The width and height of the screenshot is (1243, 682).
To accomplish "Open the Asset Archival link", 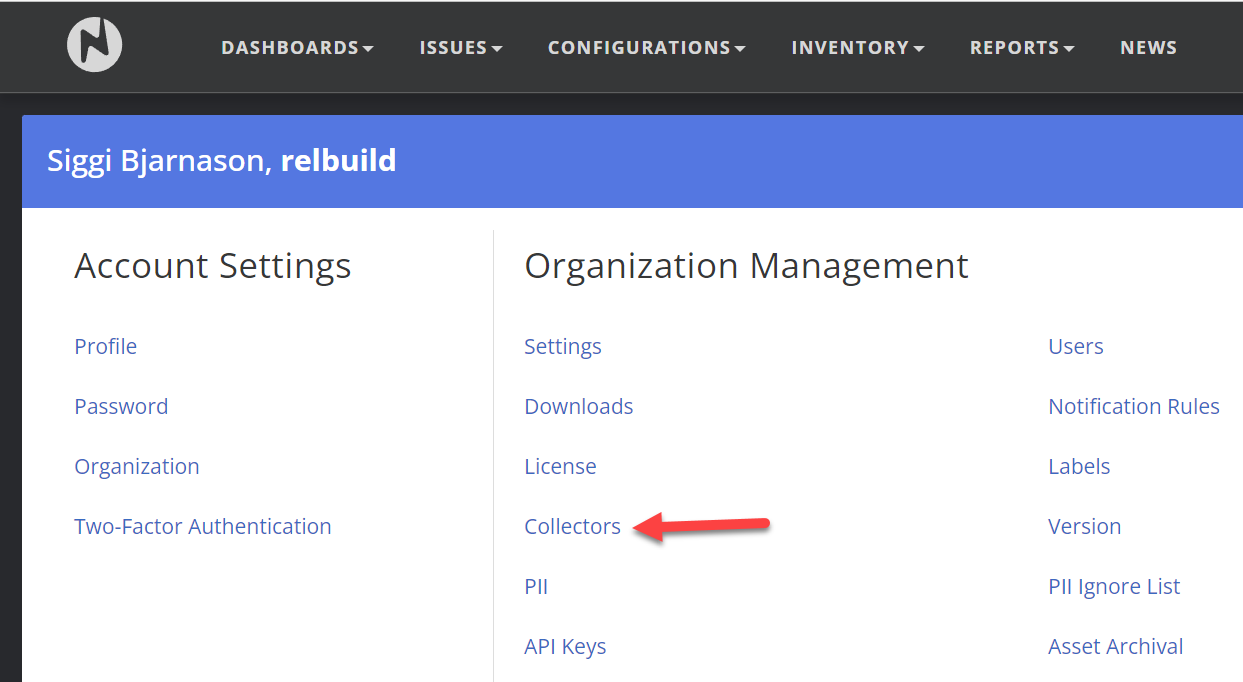I will (1116, 647).
